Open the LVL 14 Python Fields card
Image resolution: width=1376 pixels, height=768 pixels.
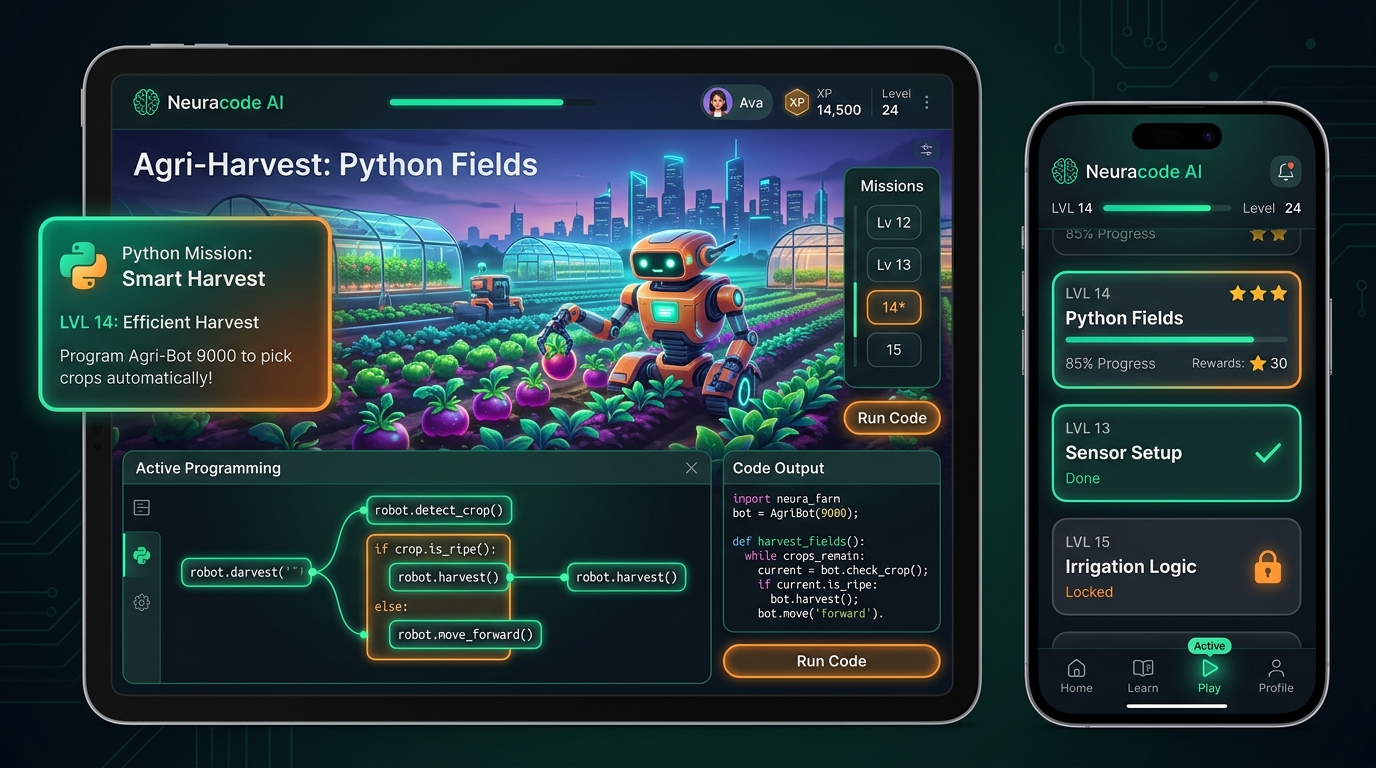pyautogui.click(x=1177, y=330)
